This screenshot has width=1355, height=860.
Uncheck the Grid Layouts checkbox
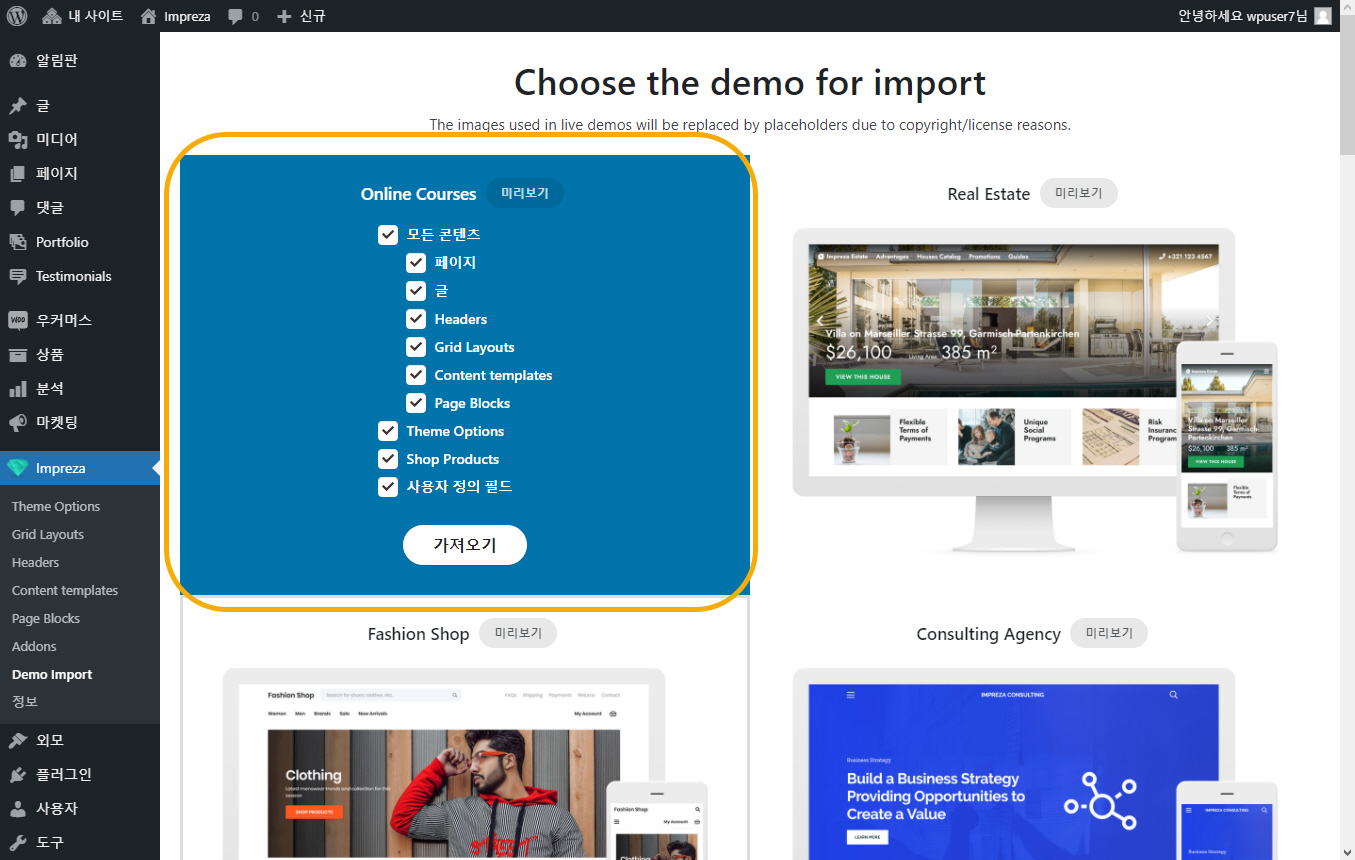[x=416, y=347]
